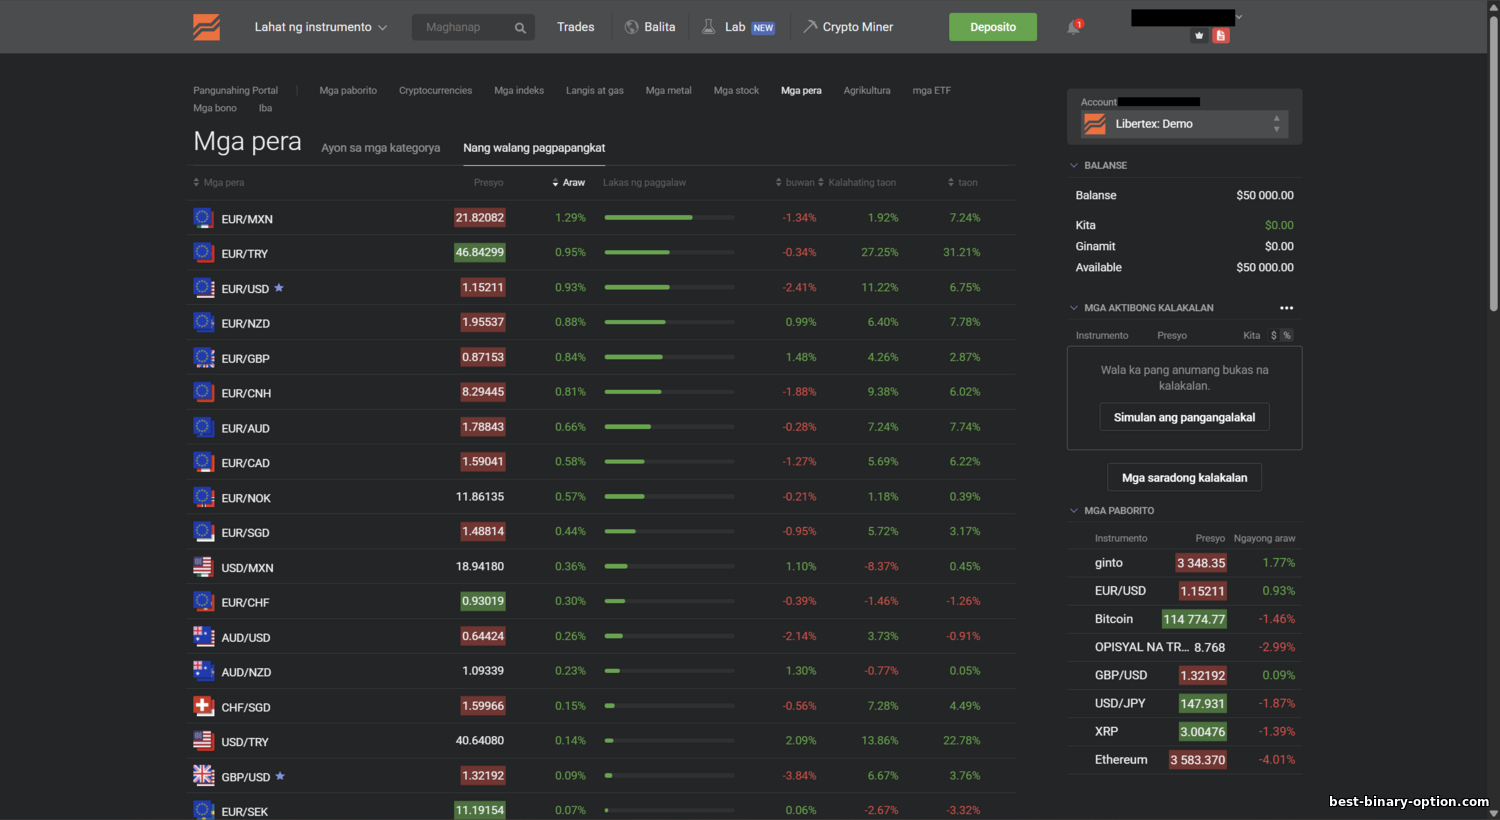Image resolution: width=1500 pixels, height=820 pixels.
Task: Click the GBP/USD favorite star in the table
Action: [x=280, y=776]
